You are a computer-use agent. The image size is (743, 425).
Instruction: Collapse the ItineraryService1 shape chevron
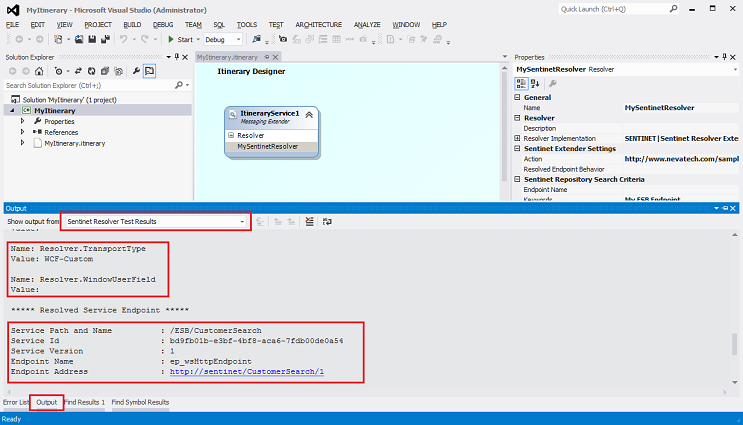pos(309,116)
